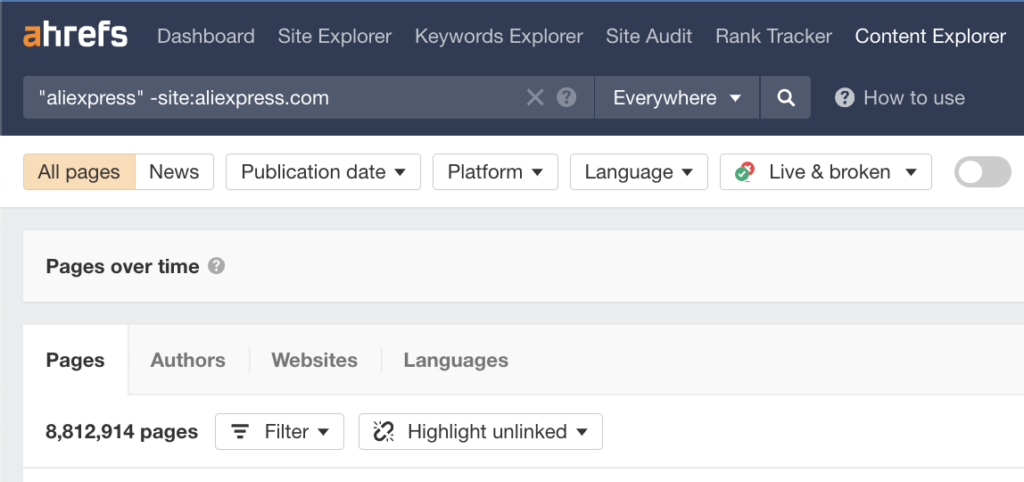Expand the Platform filter
This screenshot has width=1024, height=482.
click(495, 172)
